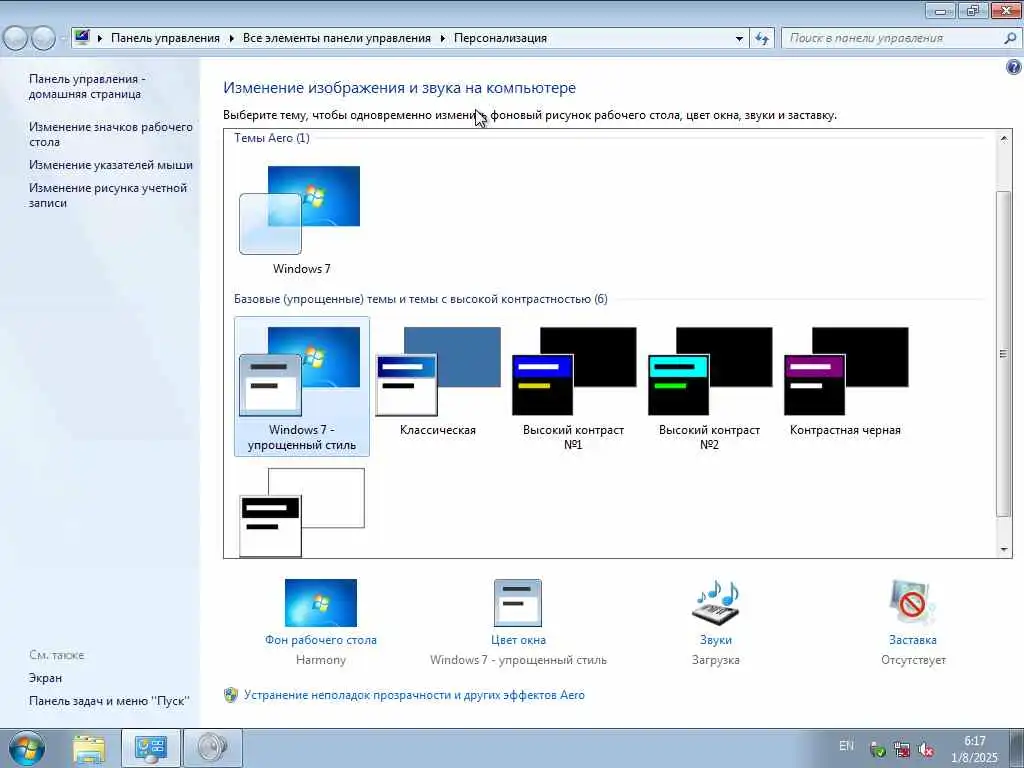Open the Звуки sound scheme icon

point(716,603)
